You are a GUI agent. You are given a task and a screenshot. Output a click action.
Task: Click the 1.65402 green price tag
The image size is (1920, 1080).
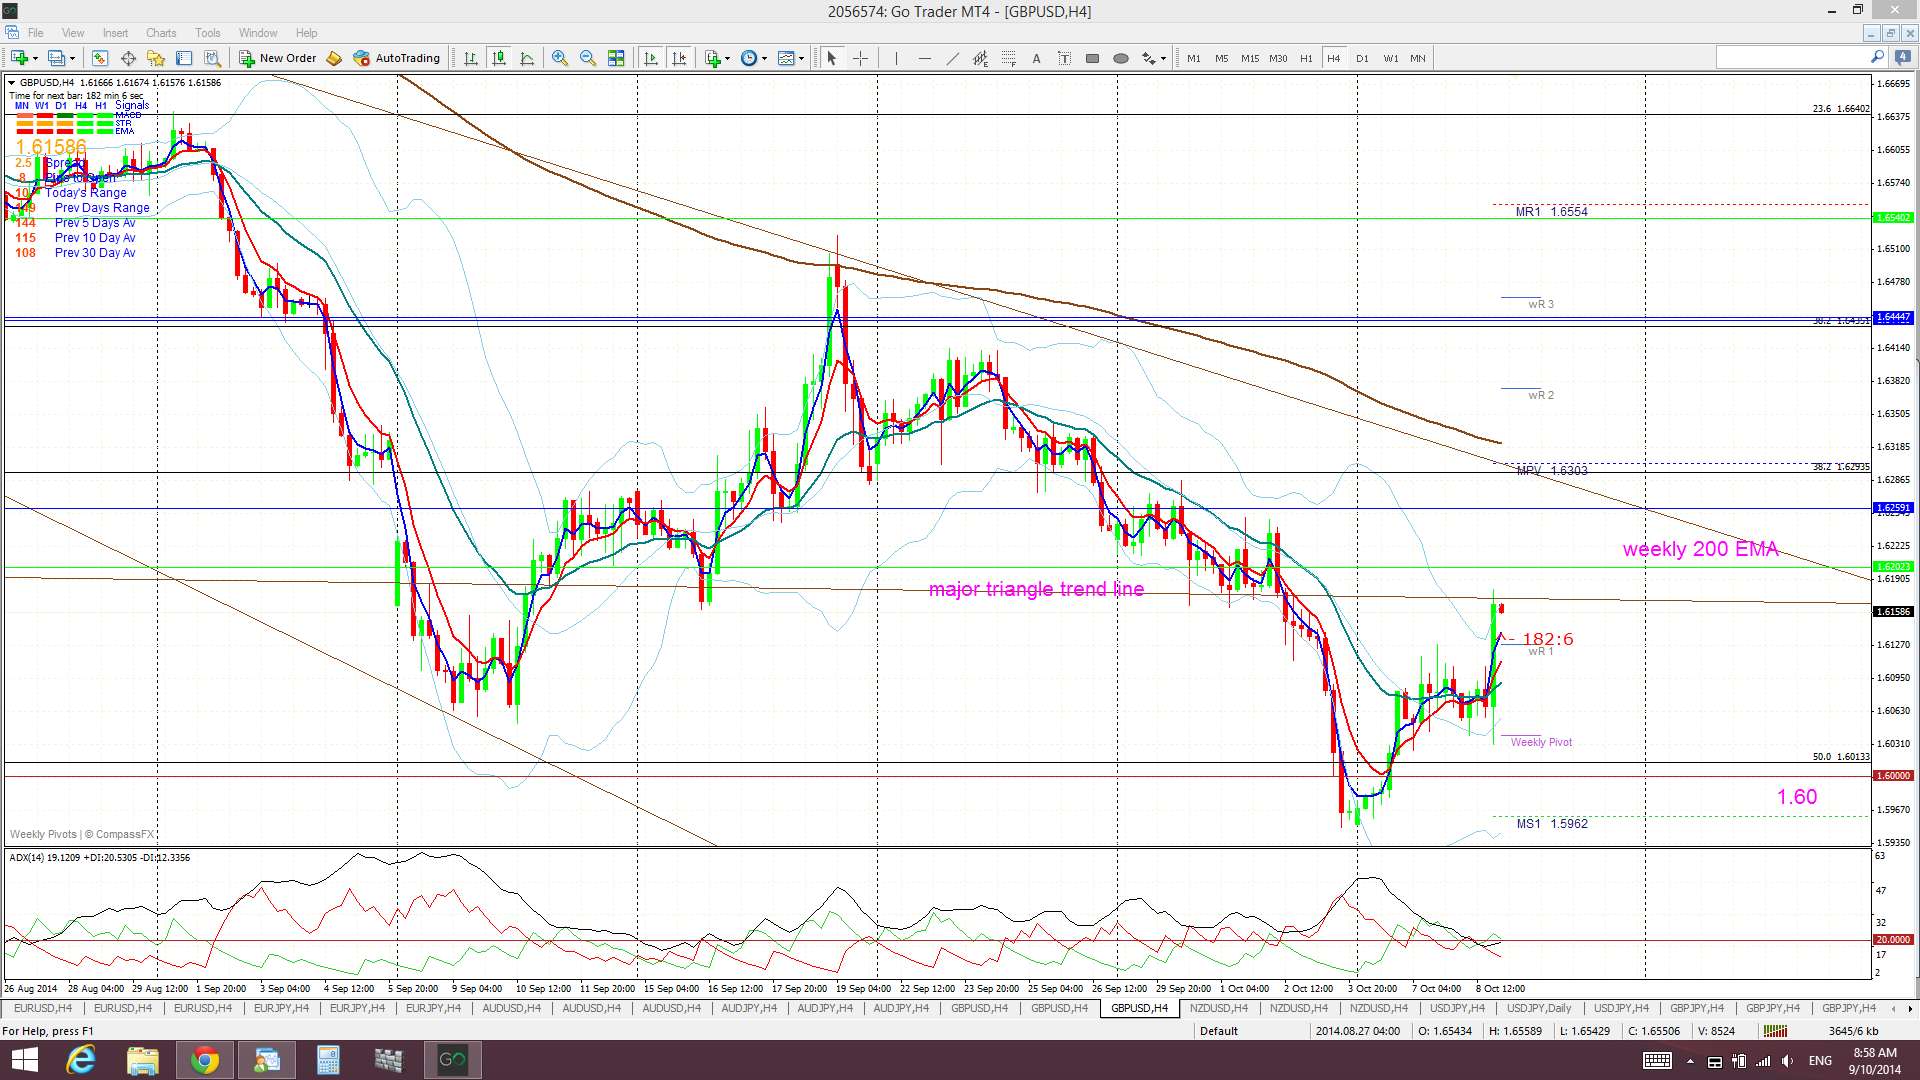(x=1893, y=218)
